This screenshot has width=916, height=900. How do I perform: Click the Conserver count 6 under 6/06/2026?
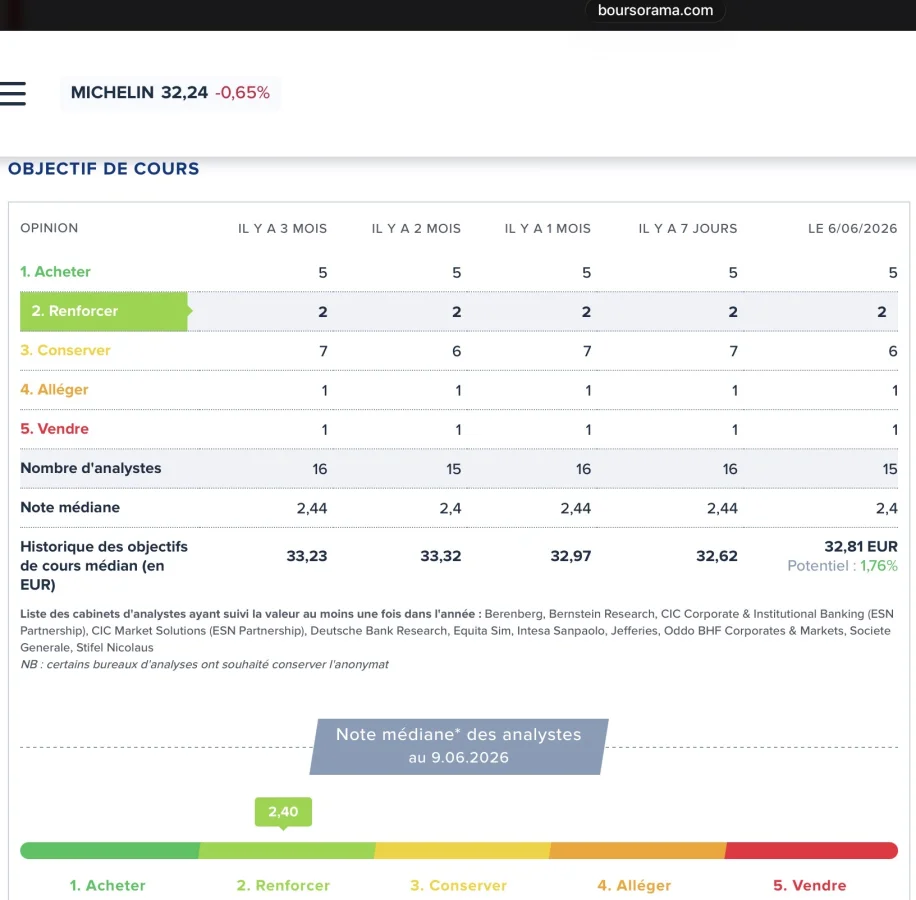893,351
